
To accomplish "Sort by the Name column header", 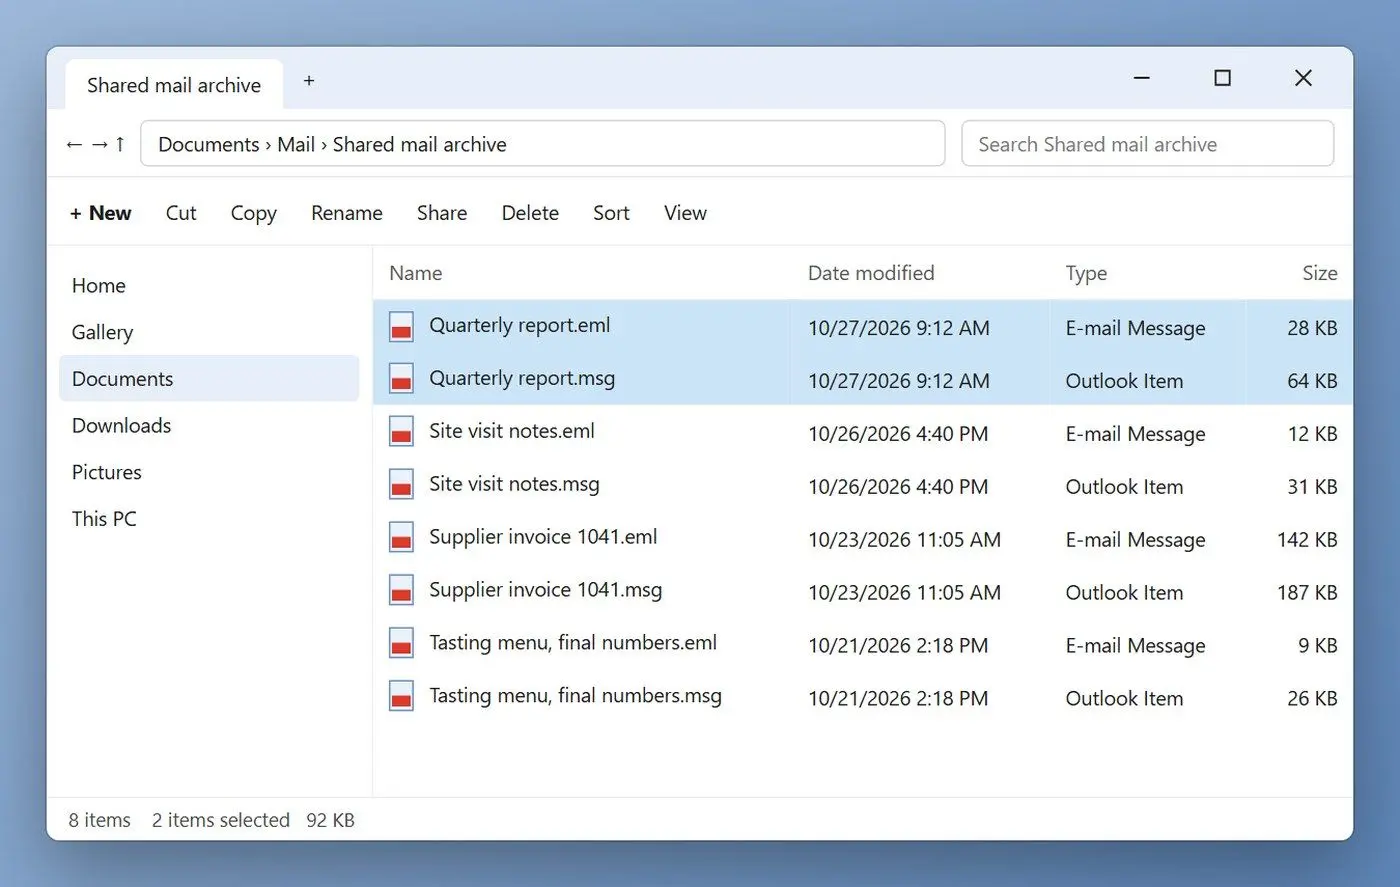I will coord(415,273).
